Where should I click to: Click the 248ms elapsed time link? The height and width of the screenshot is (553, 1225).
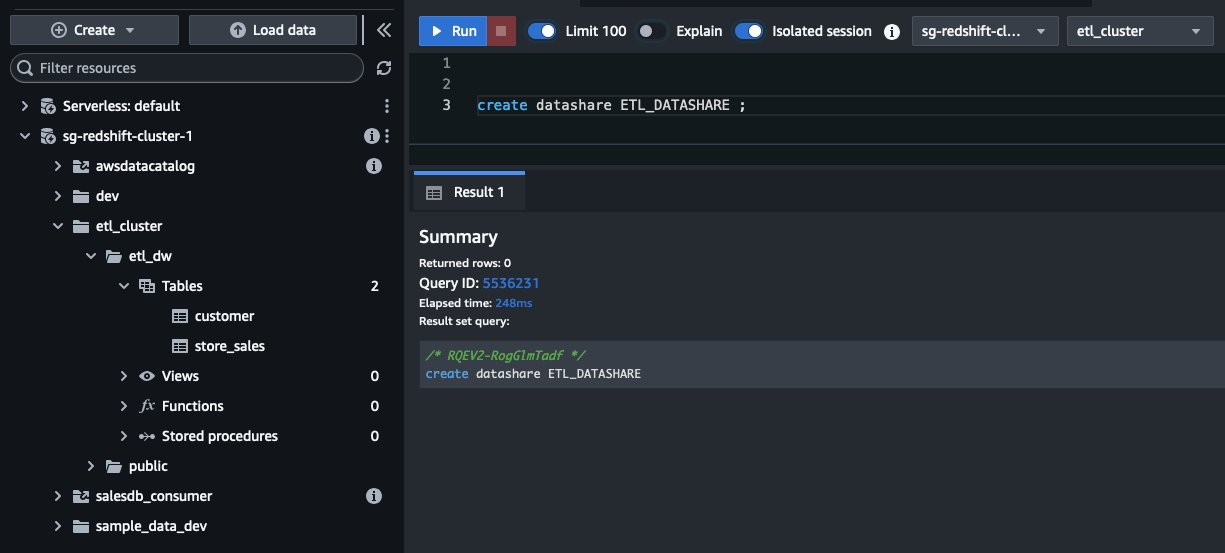(x=514, y=302)
